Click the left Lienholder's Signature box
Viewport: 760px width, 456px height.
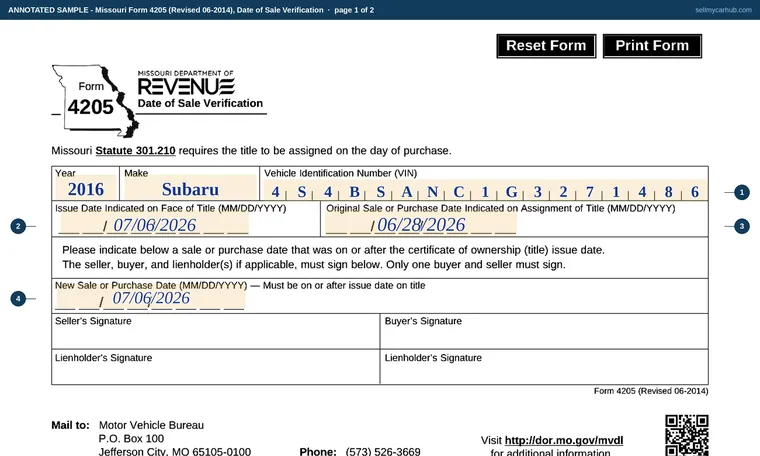pyautogui.click(x=216, y=367)
